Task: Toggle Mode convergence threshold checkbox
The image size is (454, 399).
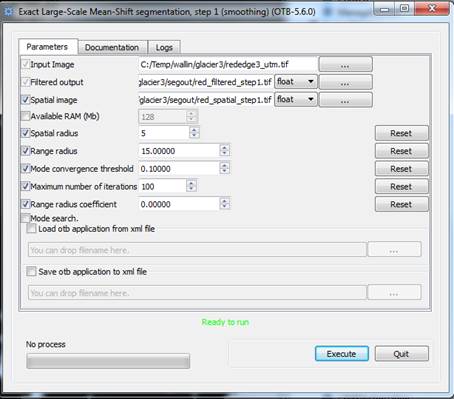Action: 26,168
